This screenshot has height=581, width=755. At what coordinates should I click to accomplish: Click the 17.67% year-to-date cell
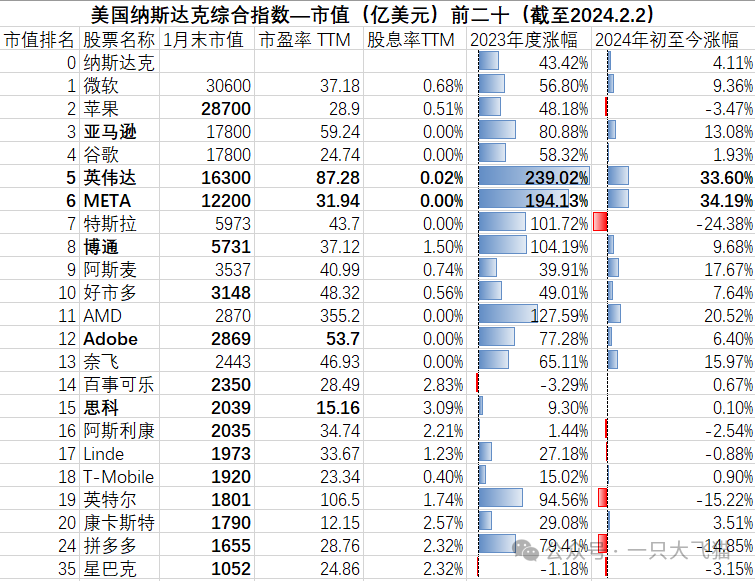[729, 270]
